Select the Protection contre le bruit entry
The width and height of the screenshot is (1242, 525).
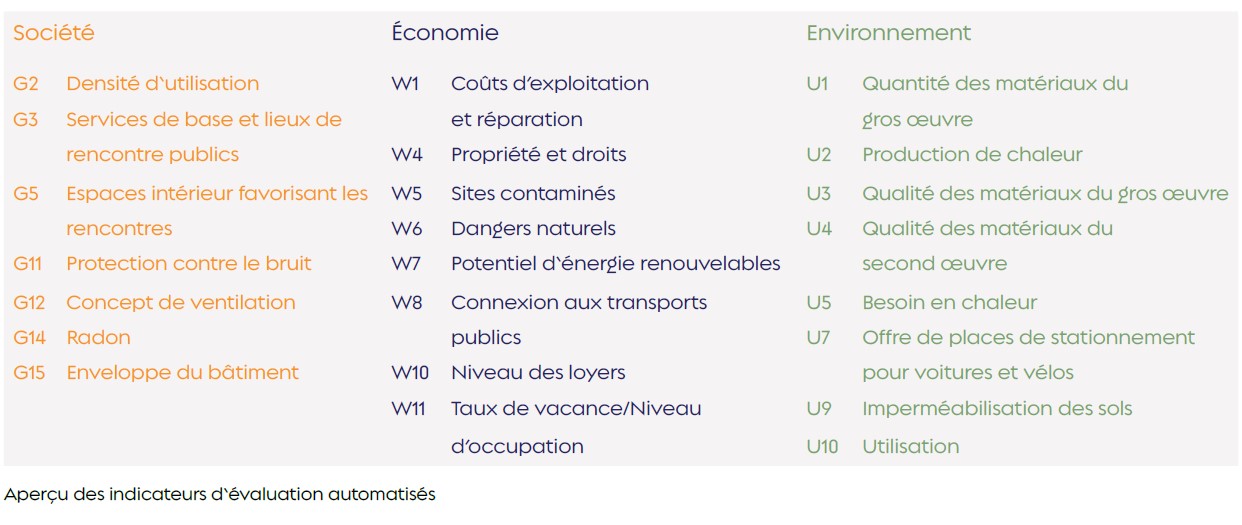pyautogui.click(x=189, y=264)
